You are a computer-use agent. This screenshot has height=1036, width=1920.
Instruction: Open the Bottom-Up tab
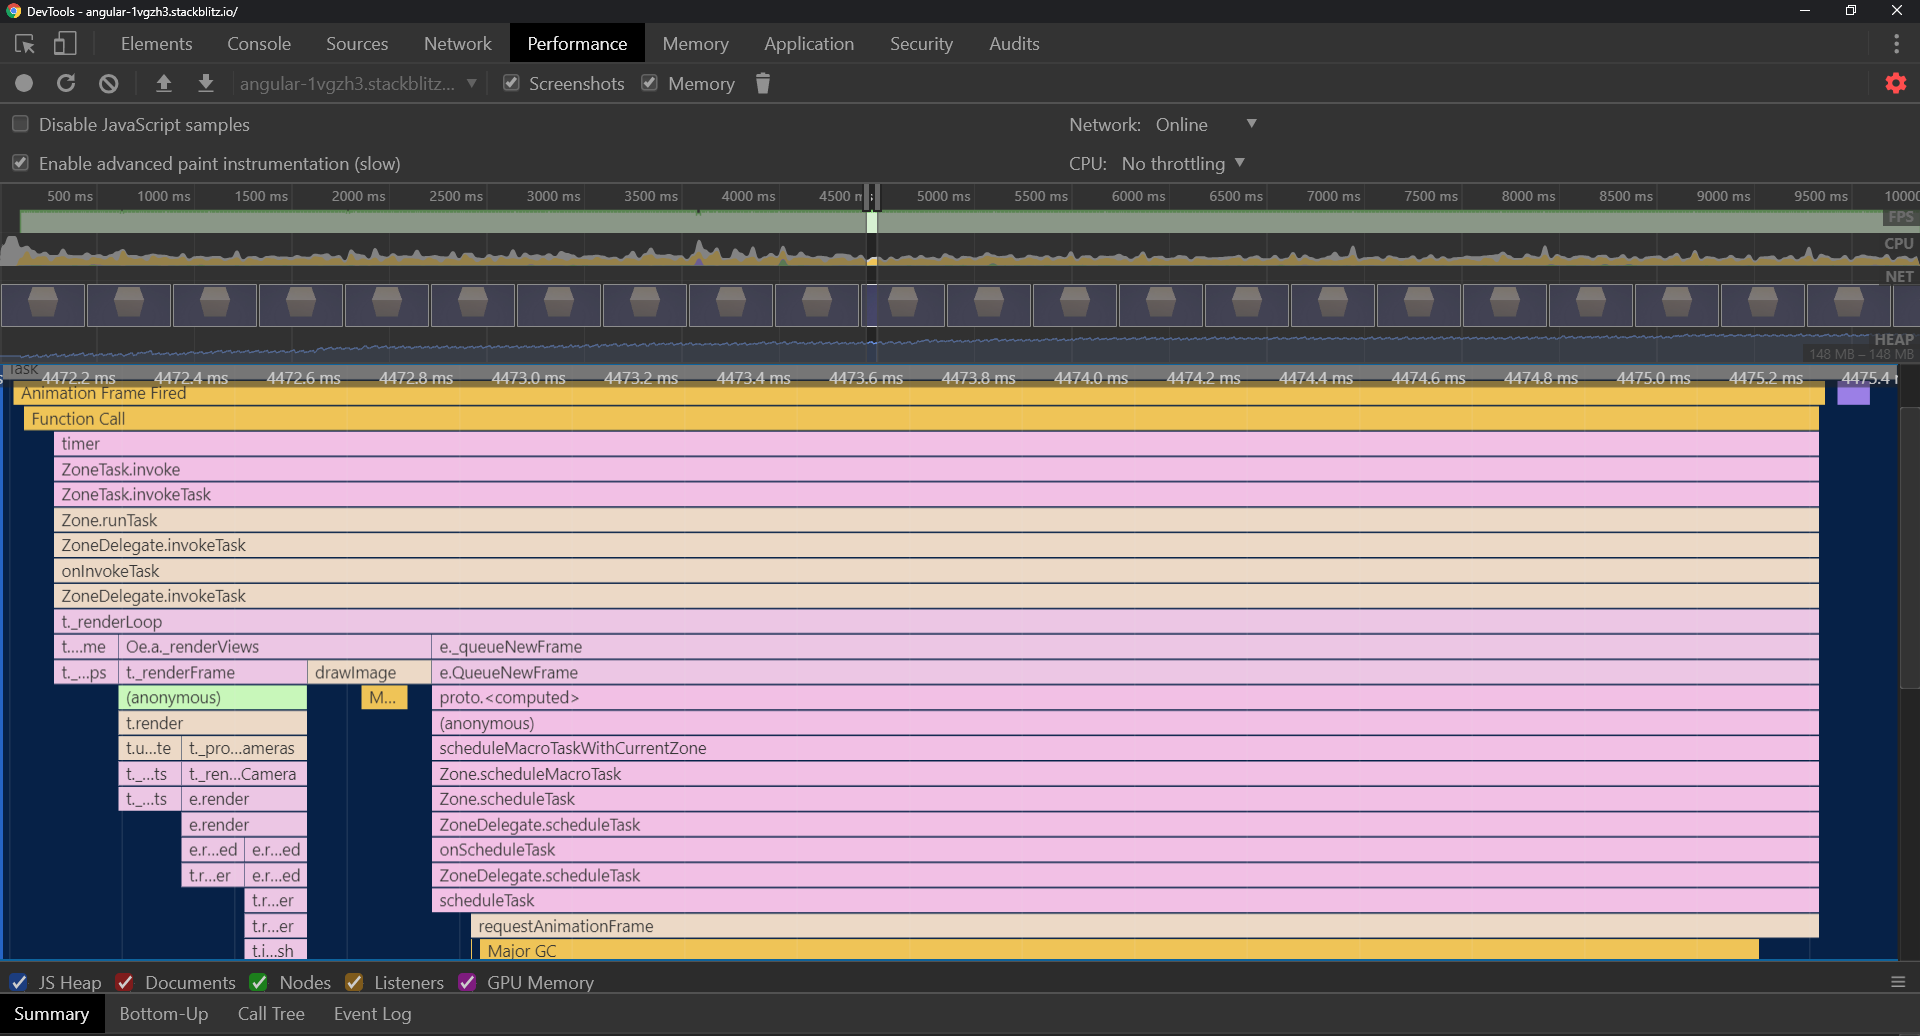coord(164,1014)
